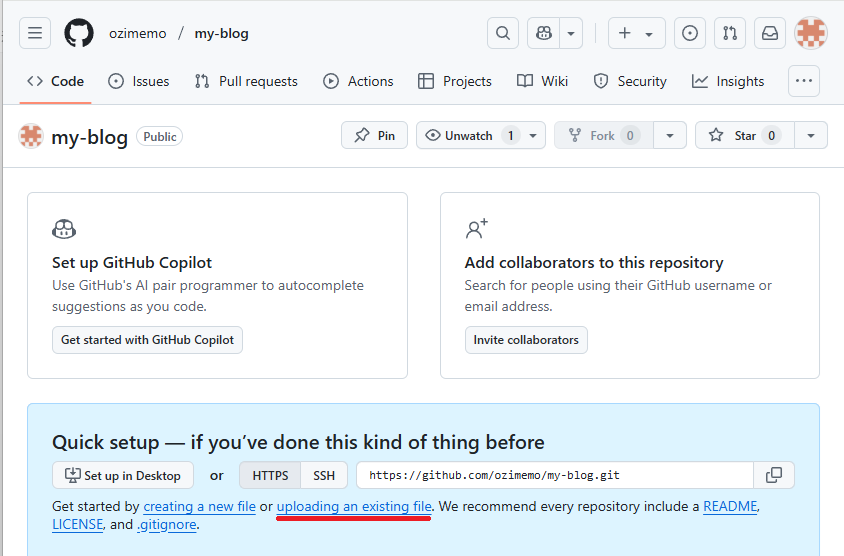
Task: Open the Pull requests tab
Action: click(x=246, y=81)
